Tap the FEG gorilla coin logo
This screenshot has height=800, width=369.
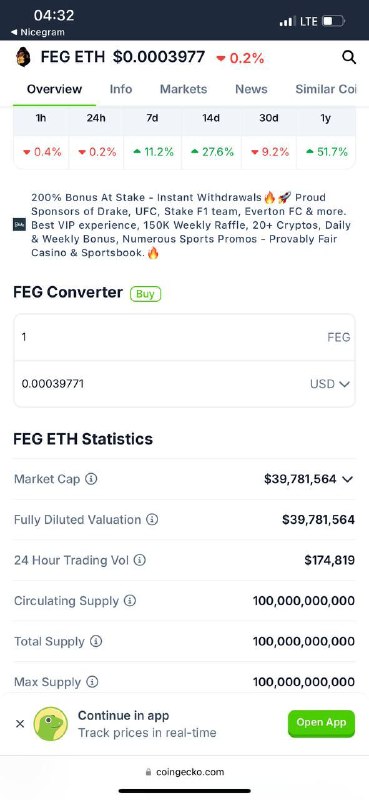(23, 57)
